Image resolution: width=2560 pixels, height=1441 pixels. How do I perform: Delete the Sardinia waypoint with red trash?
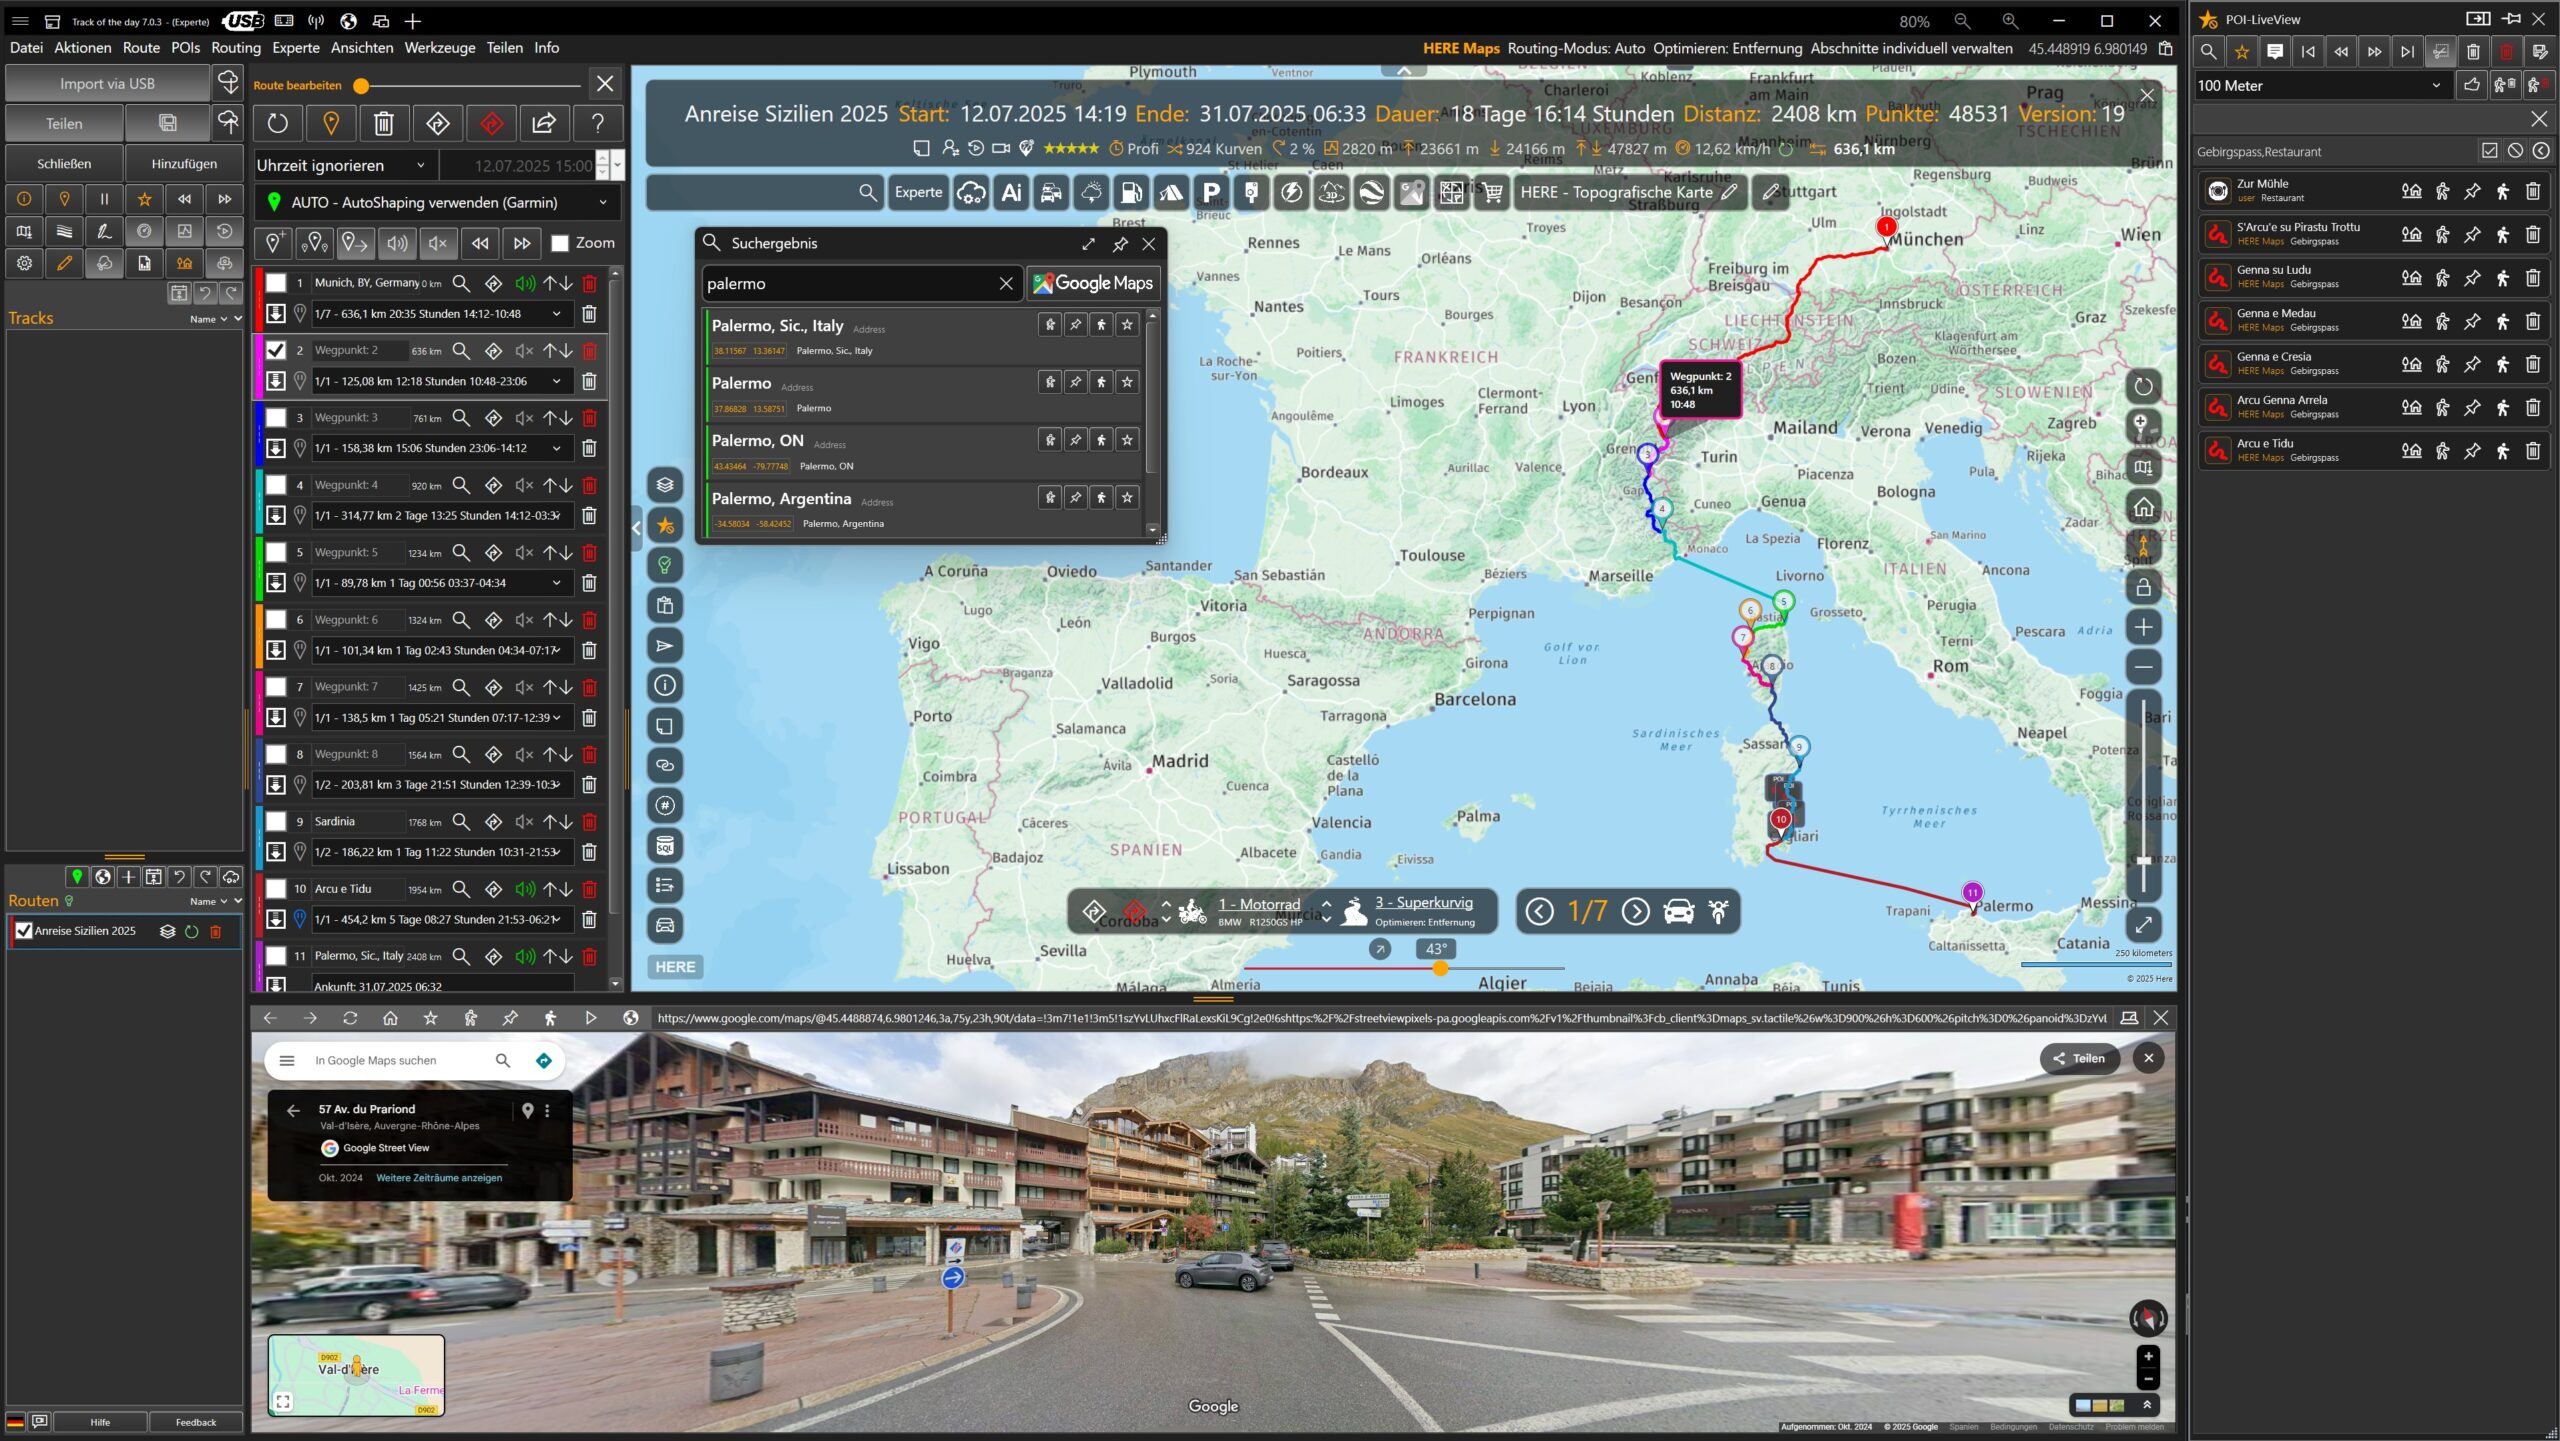(590, 822)
